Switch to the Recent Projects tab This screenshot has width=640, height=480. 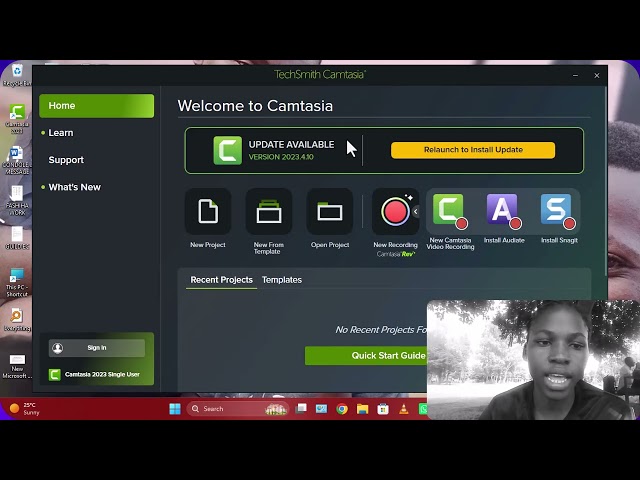[x=222, y=280]
